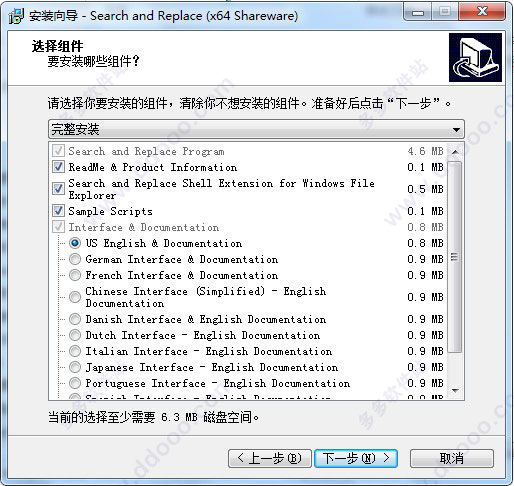The height and width of the screenshot is (486, 514).
Task: Click the 要安装哪些组件? subtitle text
Action: tap(93, 61)
